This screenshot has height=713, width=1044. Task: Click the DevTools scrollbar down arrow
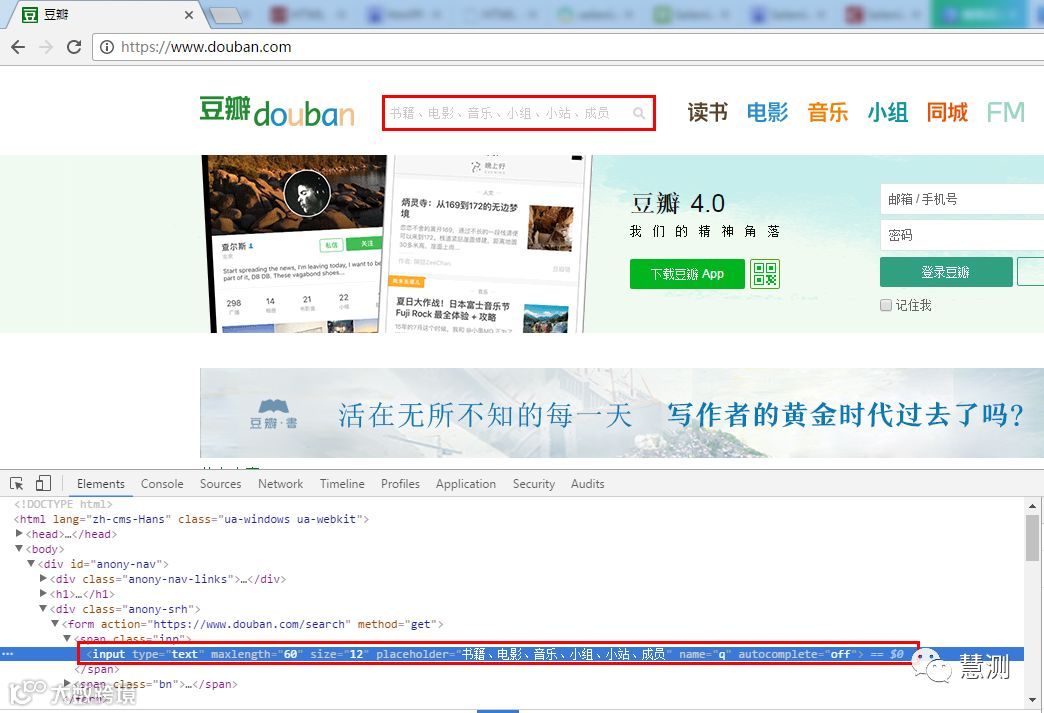click(x=1033, y=700)
